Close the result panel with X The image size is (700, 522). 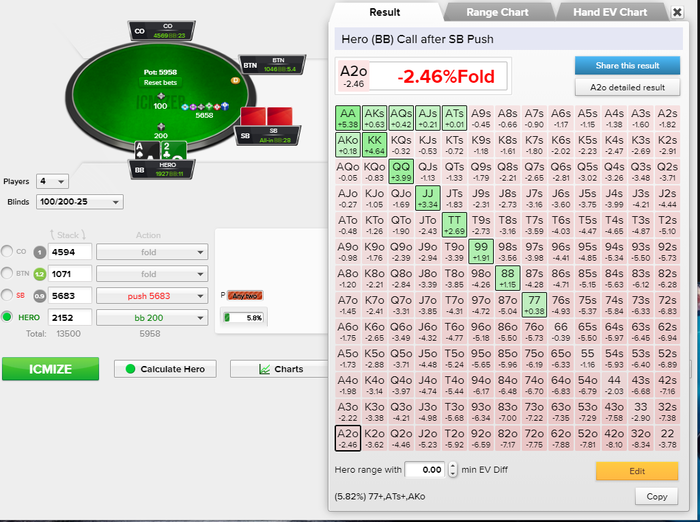pos(677,12)
